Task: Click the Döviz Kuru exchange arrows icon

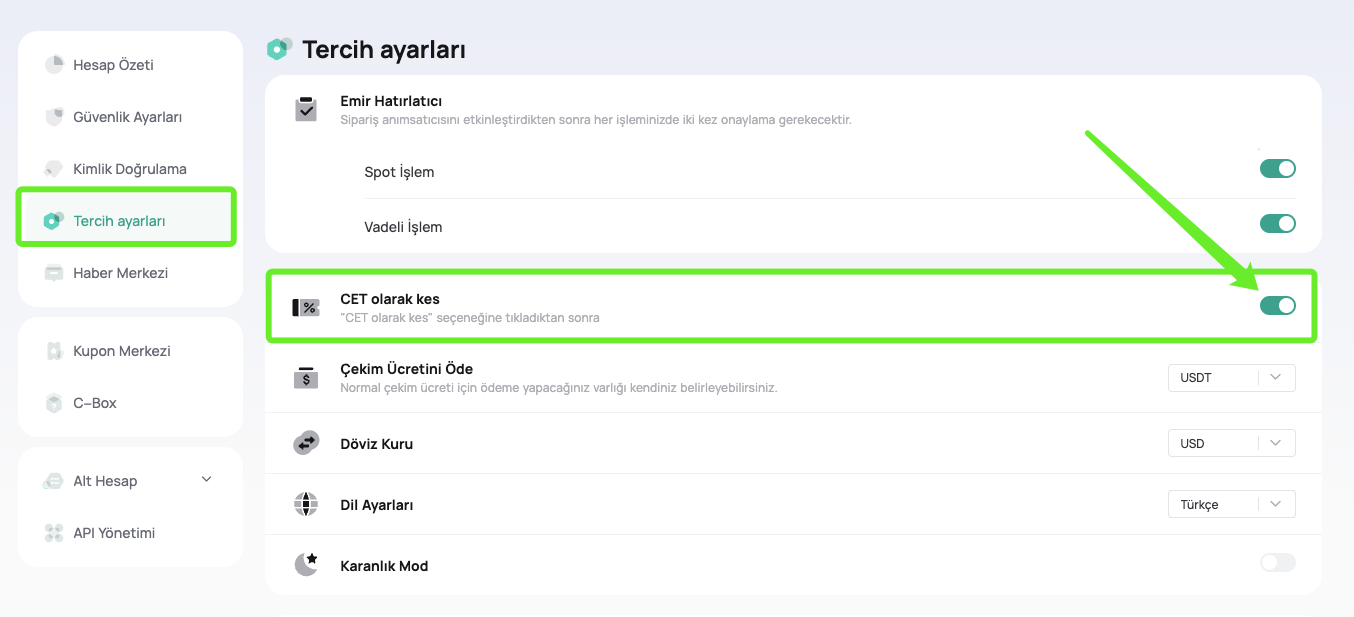Action: (x=306, y=443)
